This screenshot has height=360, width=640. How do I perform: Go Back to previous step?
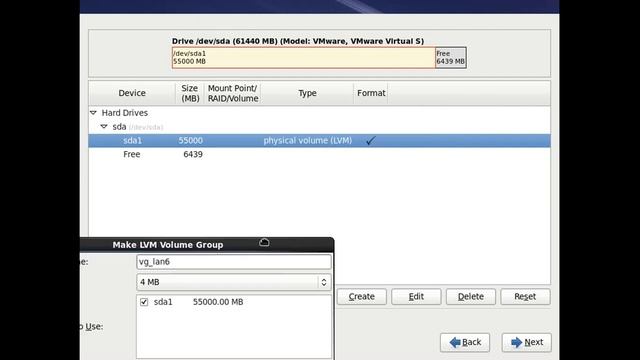465,342
